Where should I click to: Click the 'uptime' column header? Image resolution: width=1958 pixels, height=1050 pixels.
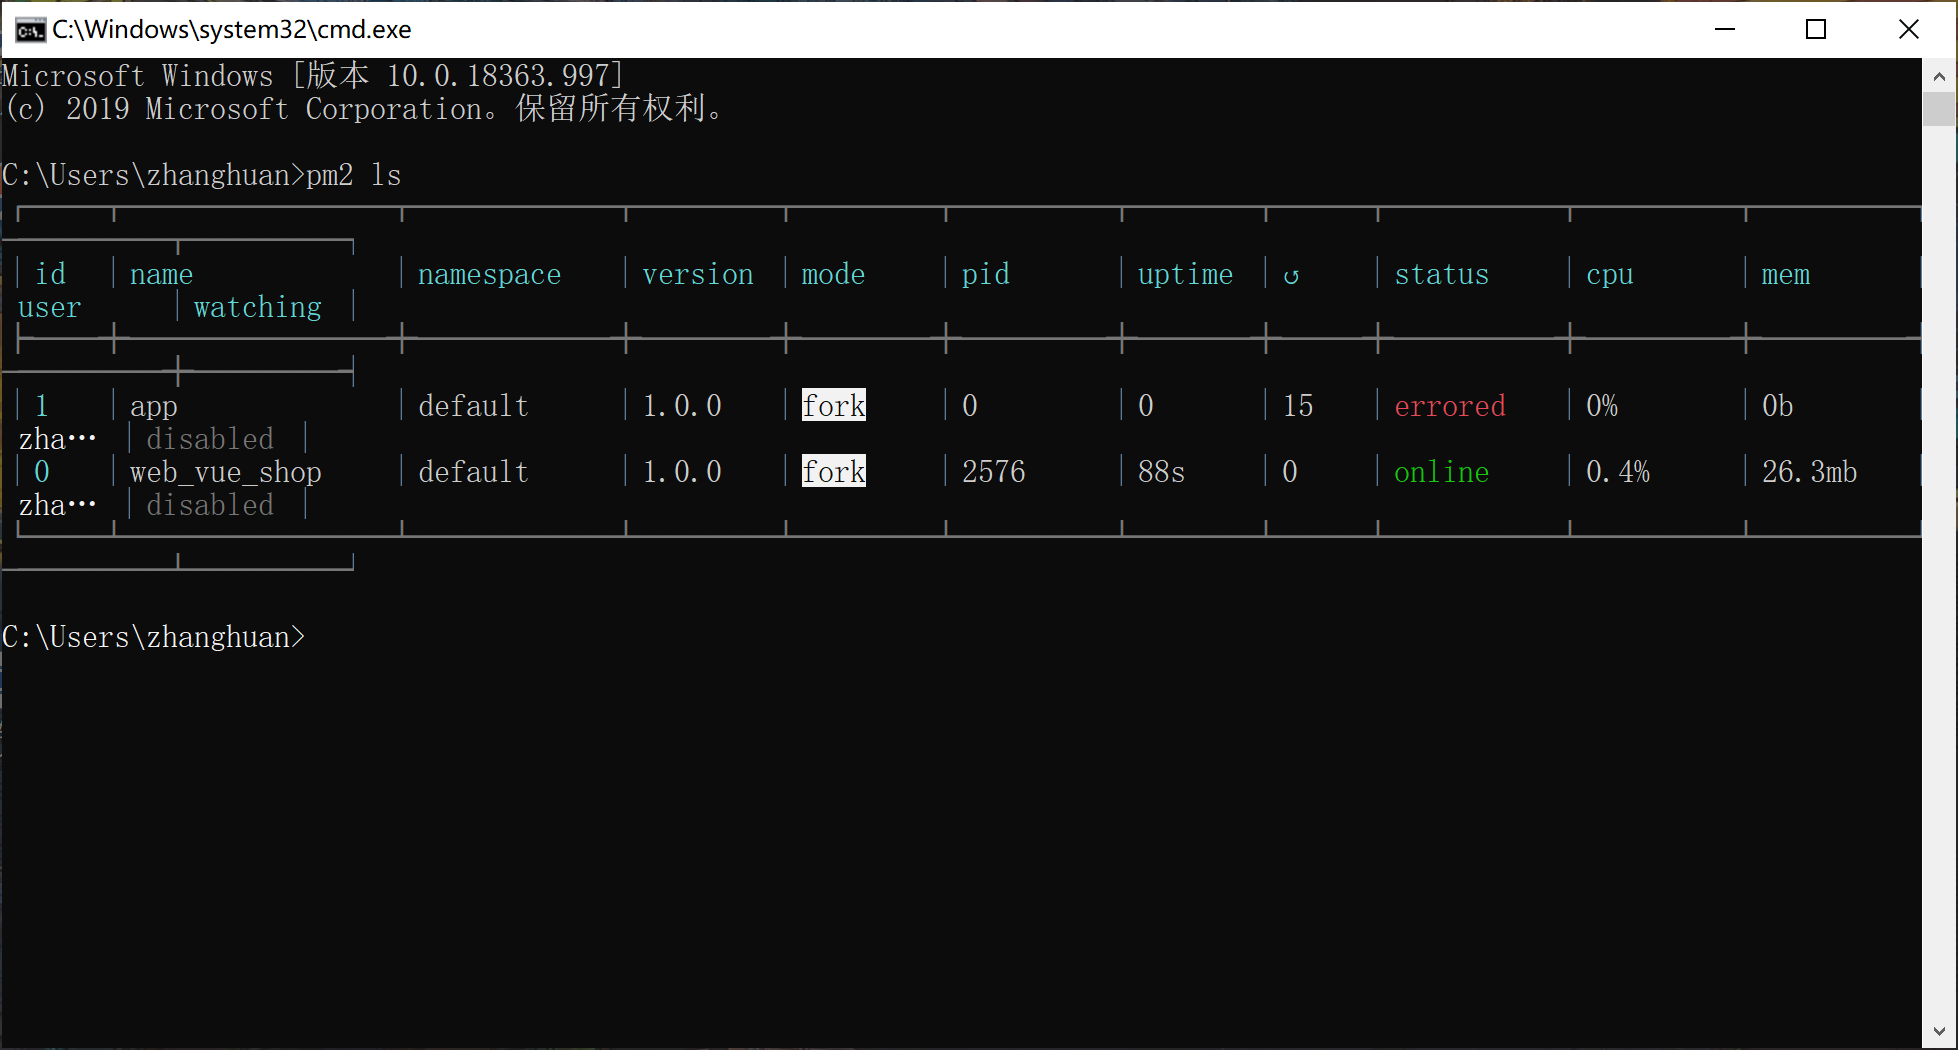click(x=1186, y=275)
